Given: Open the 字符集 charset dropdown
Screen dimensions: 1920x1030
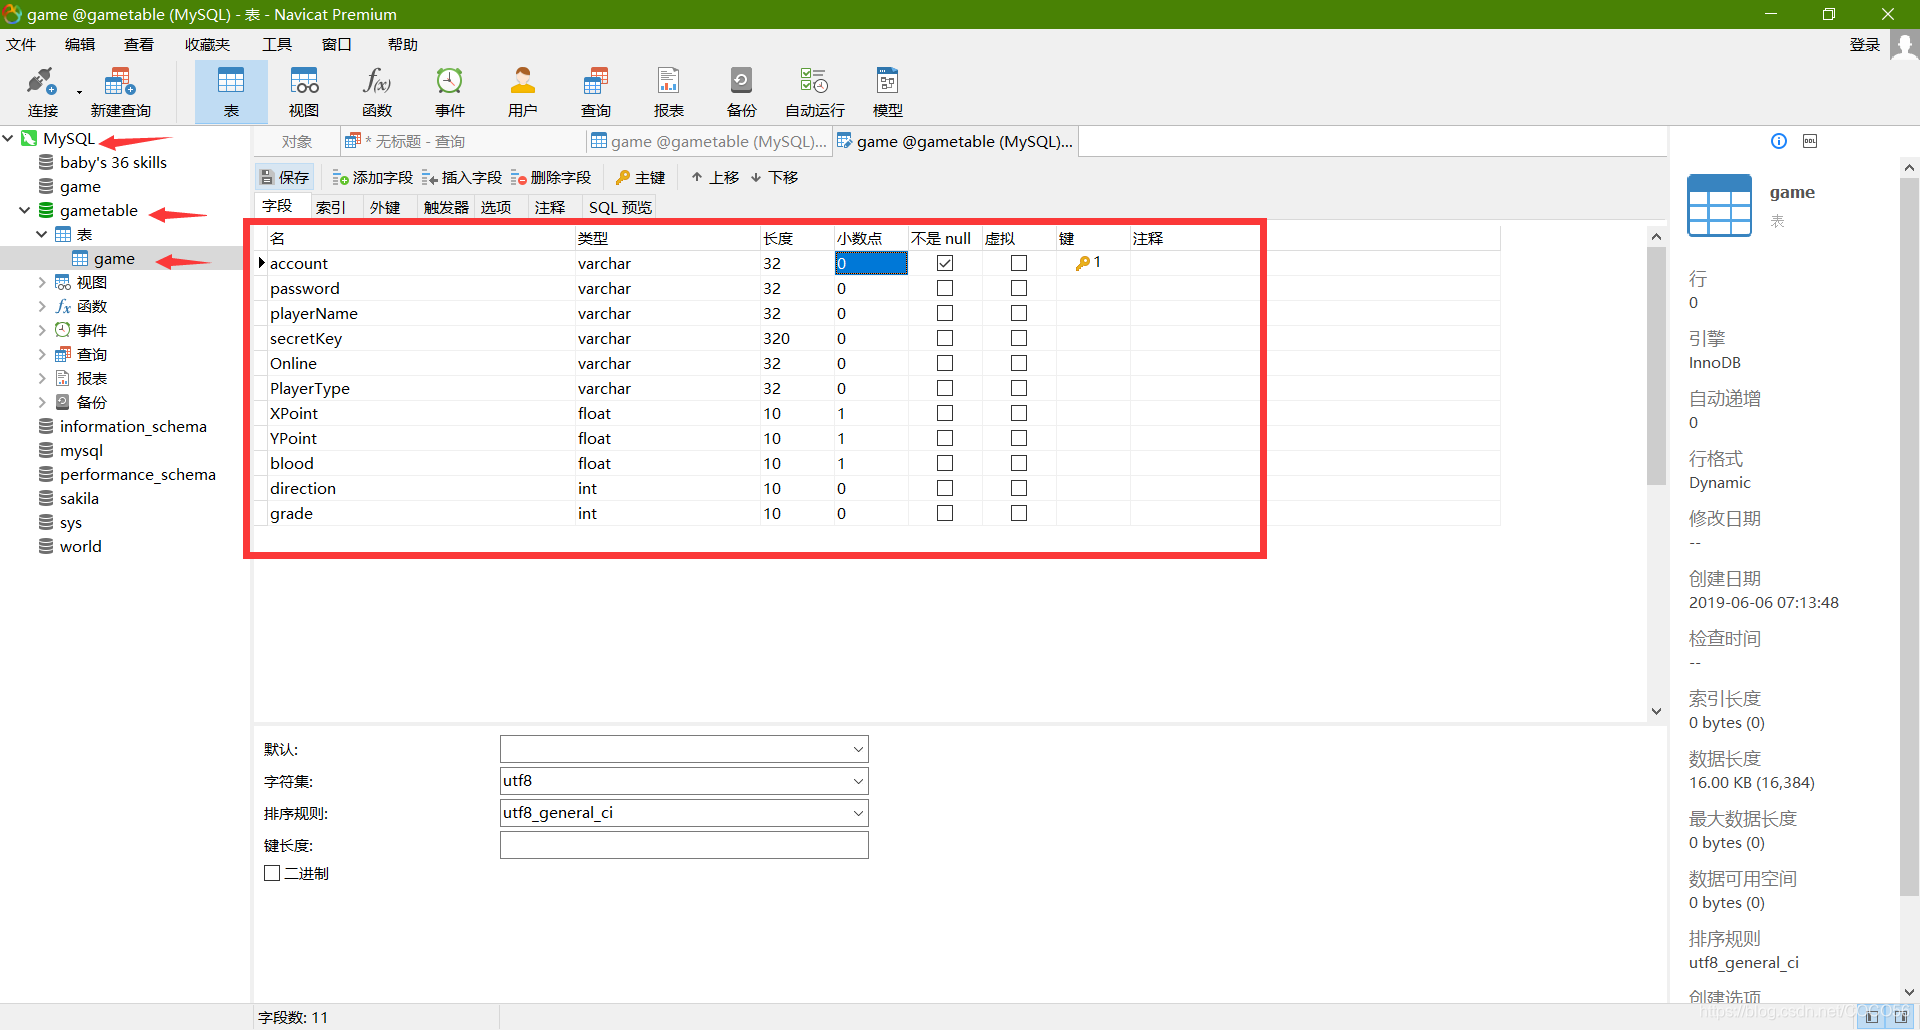Looking at the screenshot, I should tap(858, 781).
